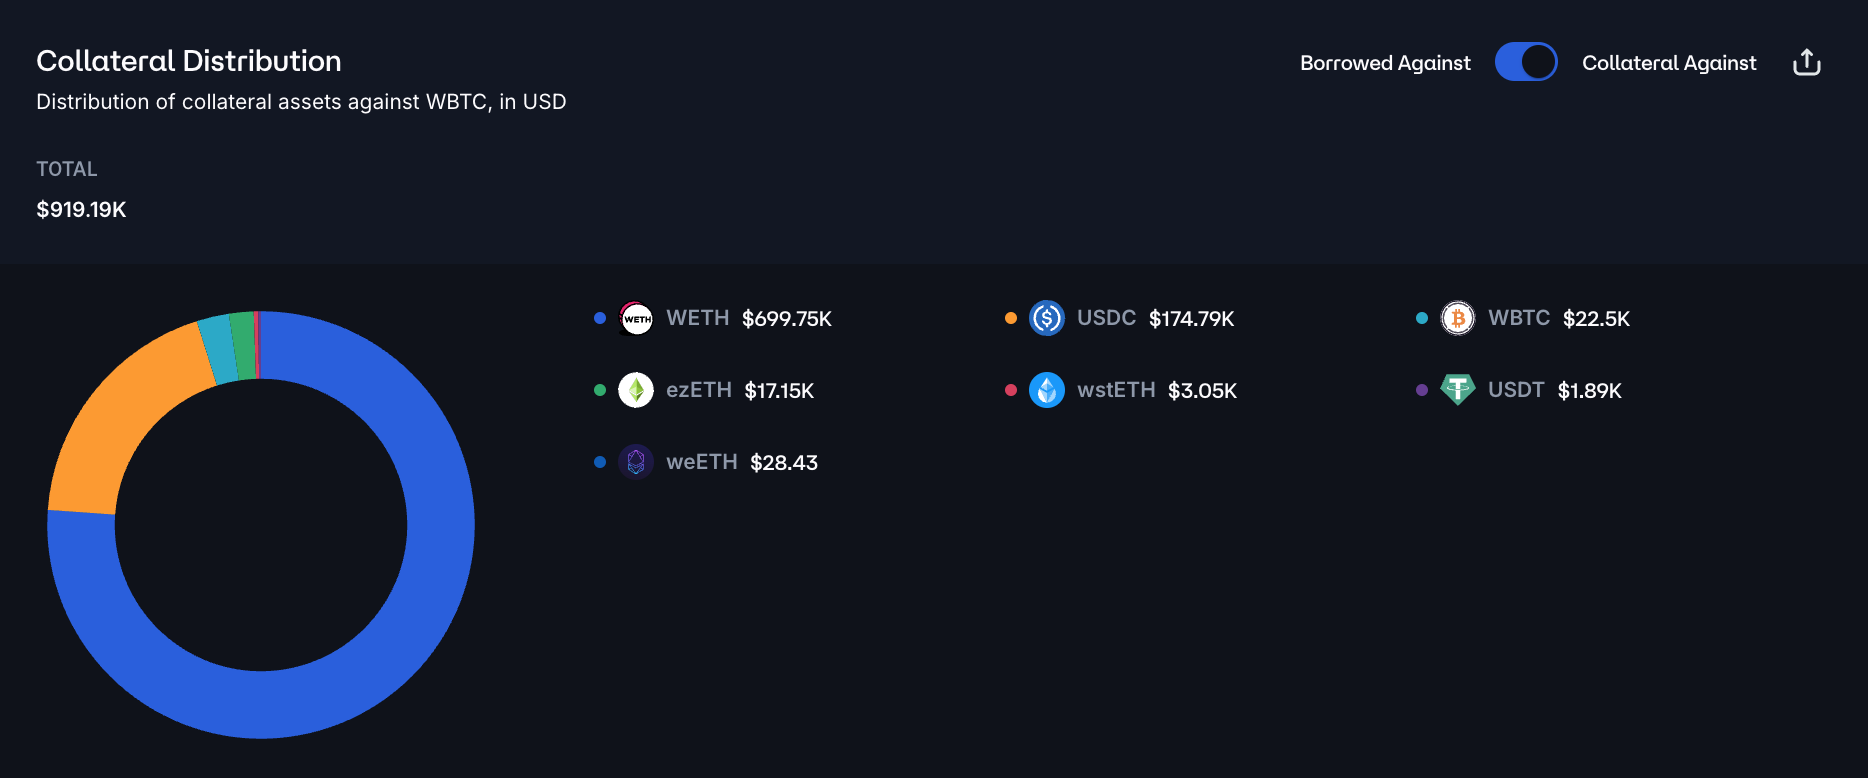Image resolution: width=1868 pixels, height=778 pixels.
Task: Click the green ezETH donut segment
Action: [242, 346]
